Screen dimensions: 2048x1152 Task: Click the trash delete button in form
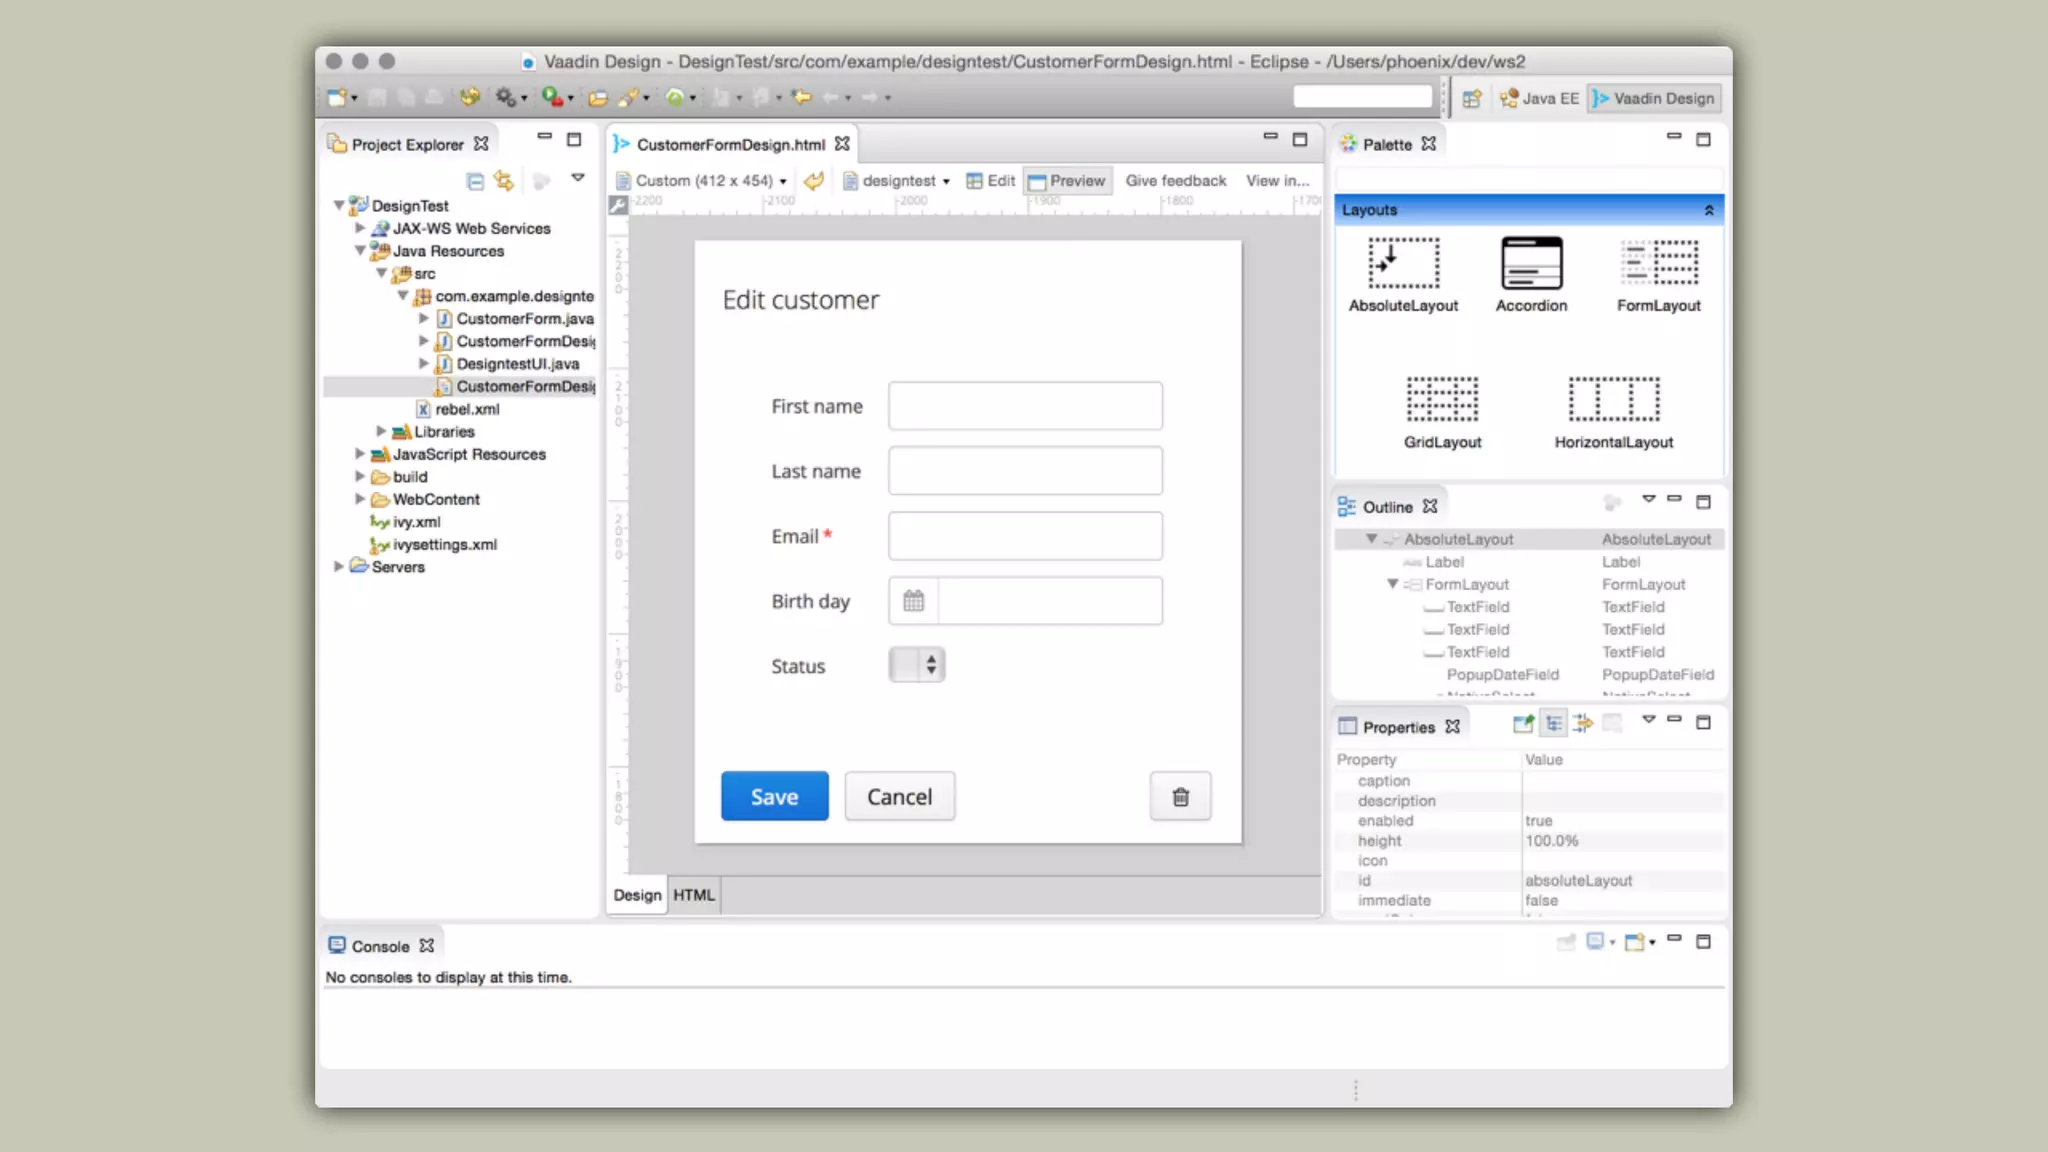1180,796
